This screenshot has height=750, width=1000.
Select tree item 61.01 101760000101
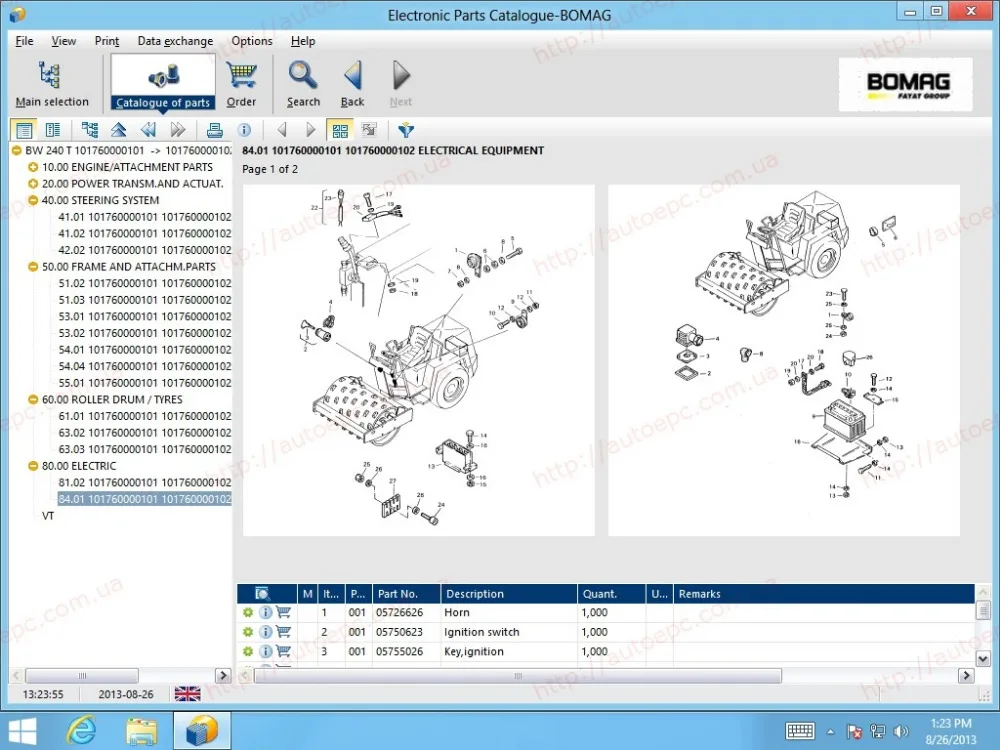(x=145, y=416)
